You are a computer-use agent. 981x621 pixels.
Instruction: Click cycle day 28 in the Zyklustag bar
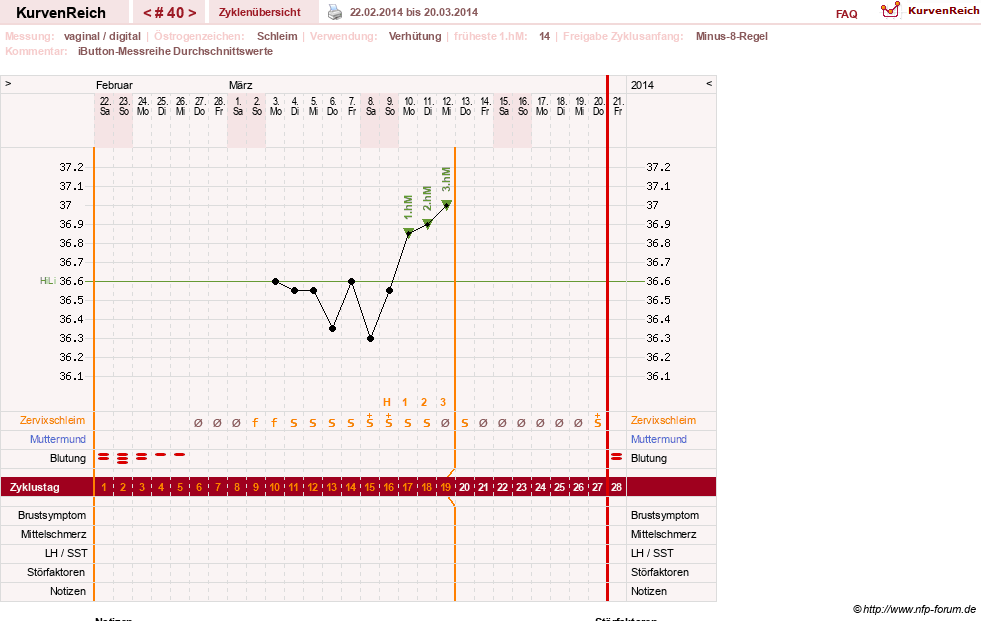coord(616,487)
